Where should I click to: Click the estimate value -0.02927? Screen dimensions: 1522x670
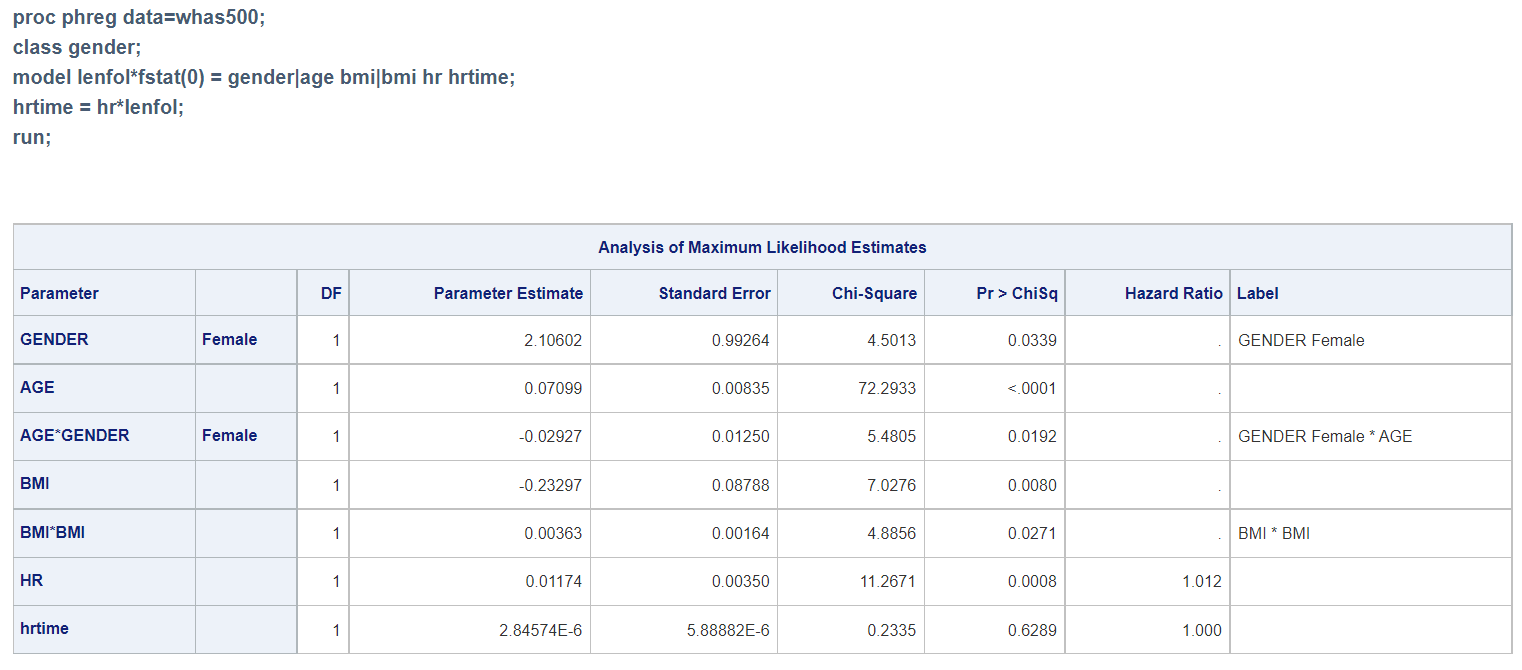(x=550, y=436)
